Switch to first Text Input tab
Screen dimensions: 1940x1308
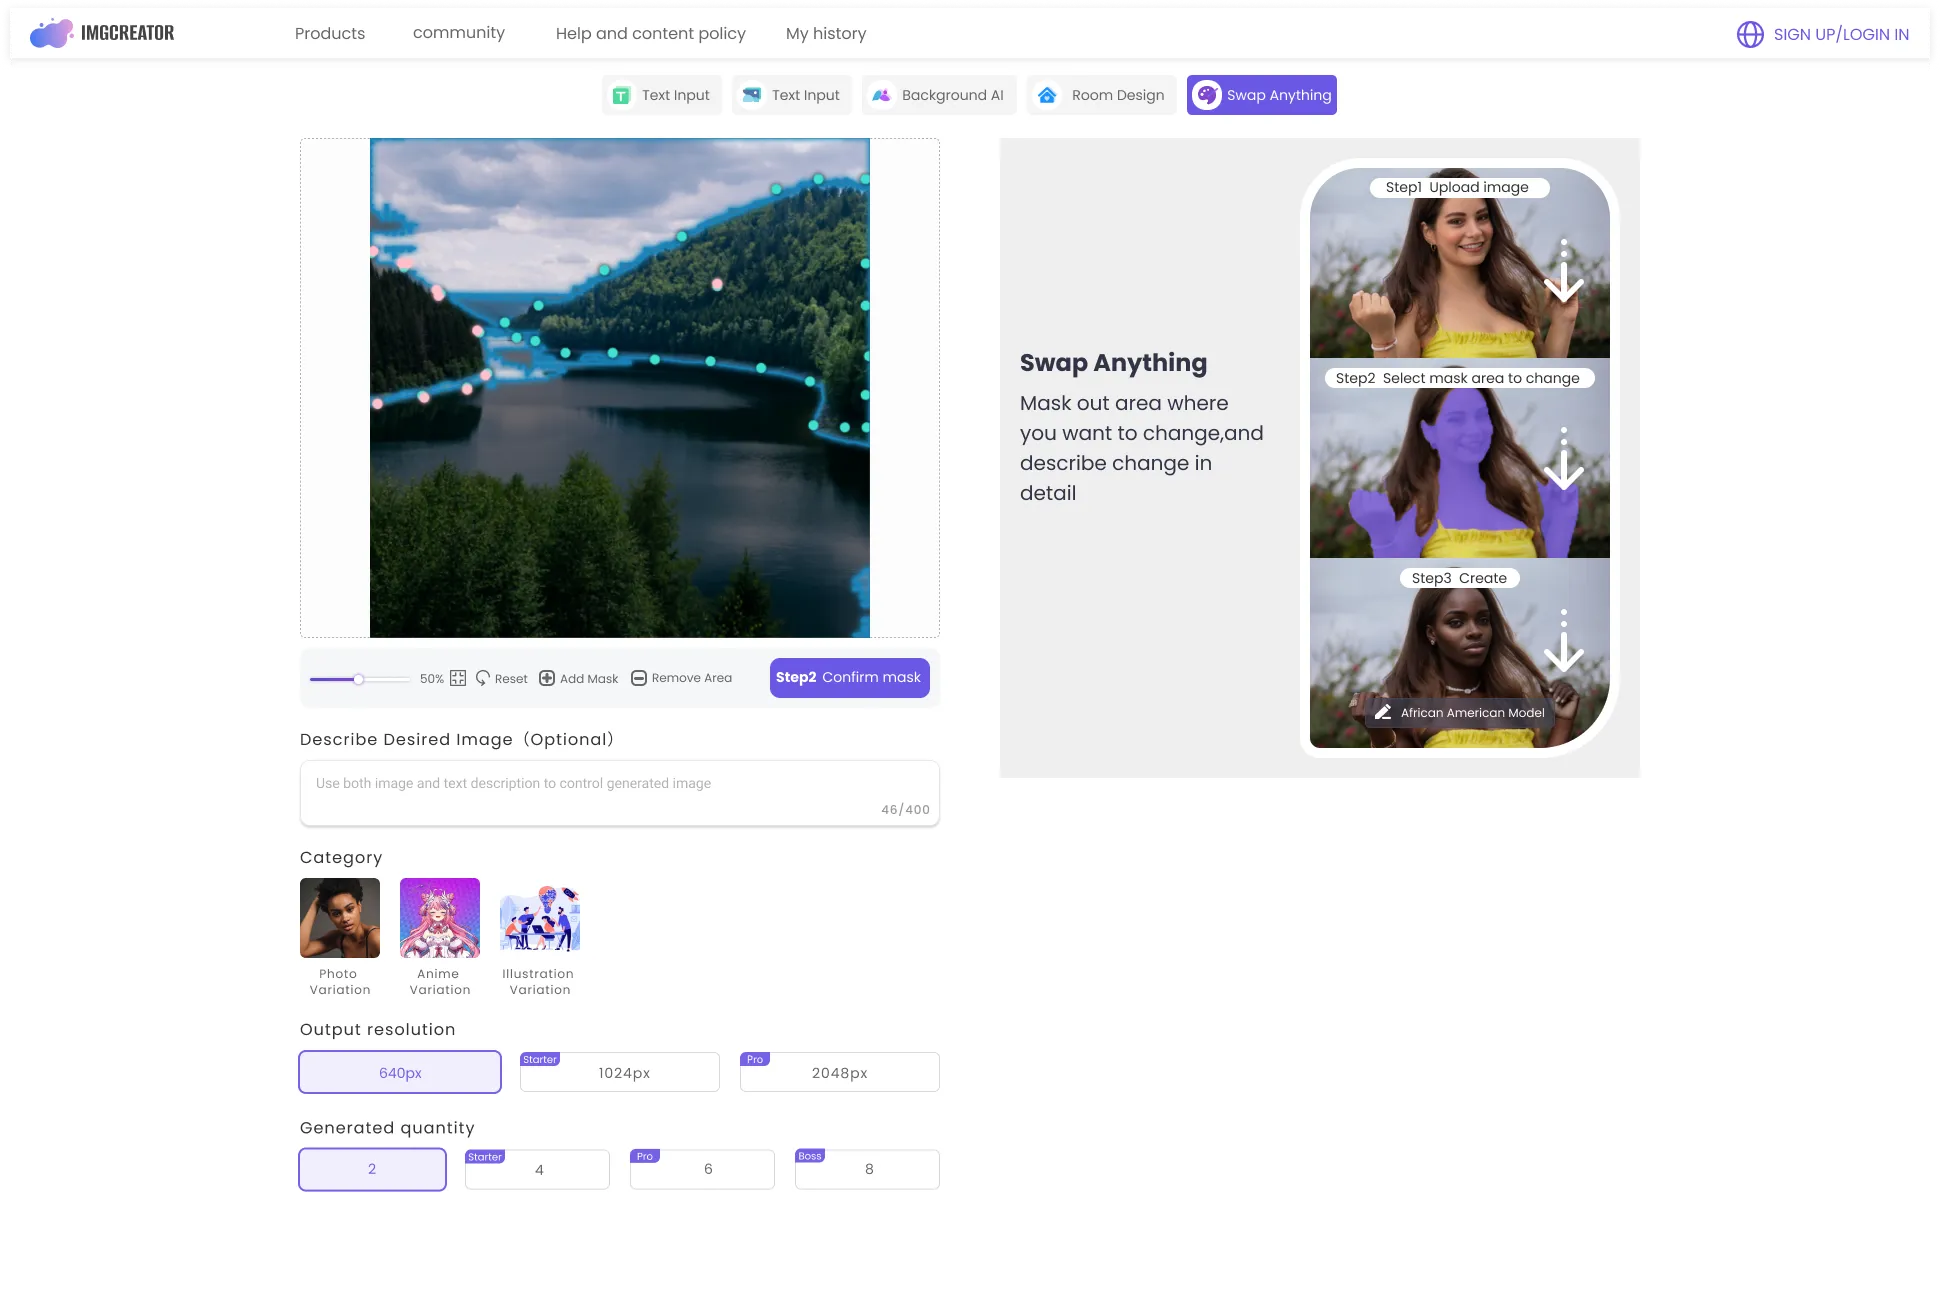pos(662,95)
